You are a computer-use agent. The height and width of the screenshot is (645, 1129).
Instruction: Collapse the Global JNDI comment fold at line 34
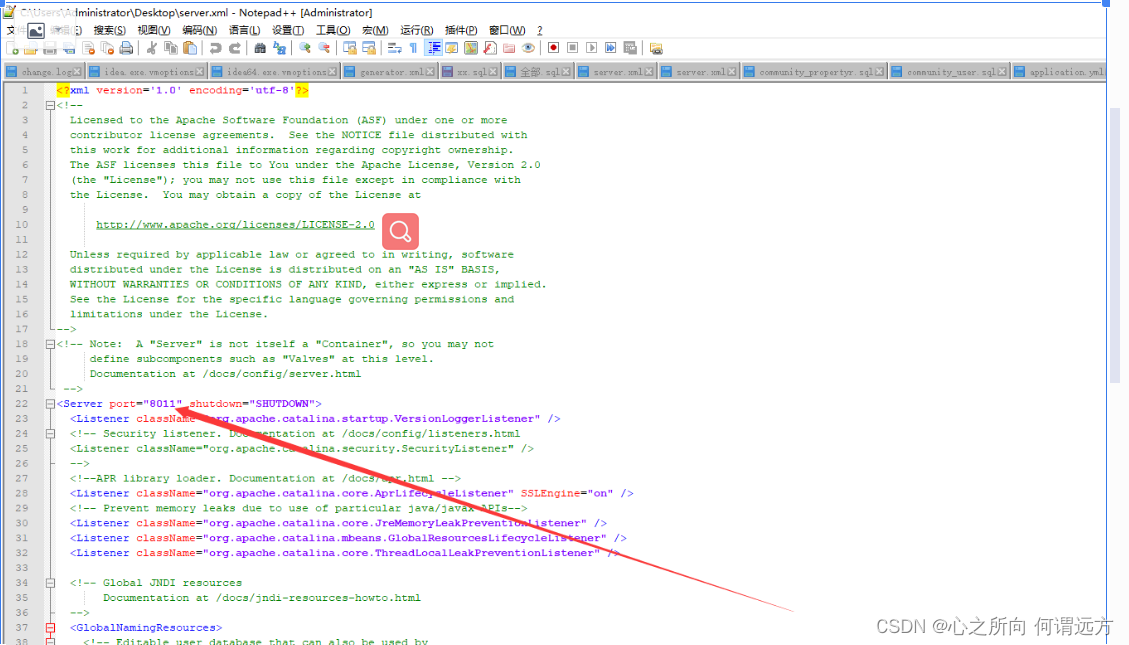[x=50, y=583]
